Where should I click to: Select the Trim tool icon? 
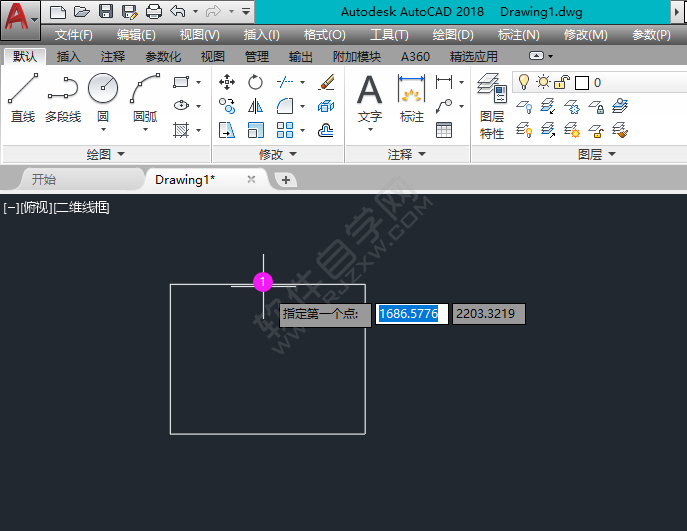coord(285,82)
